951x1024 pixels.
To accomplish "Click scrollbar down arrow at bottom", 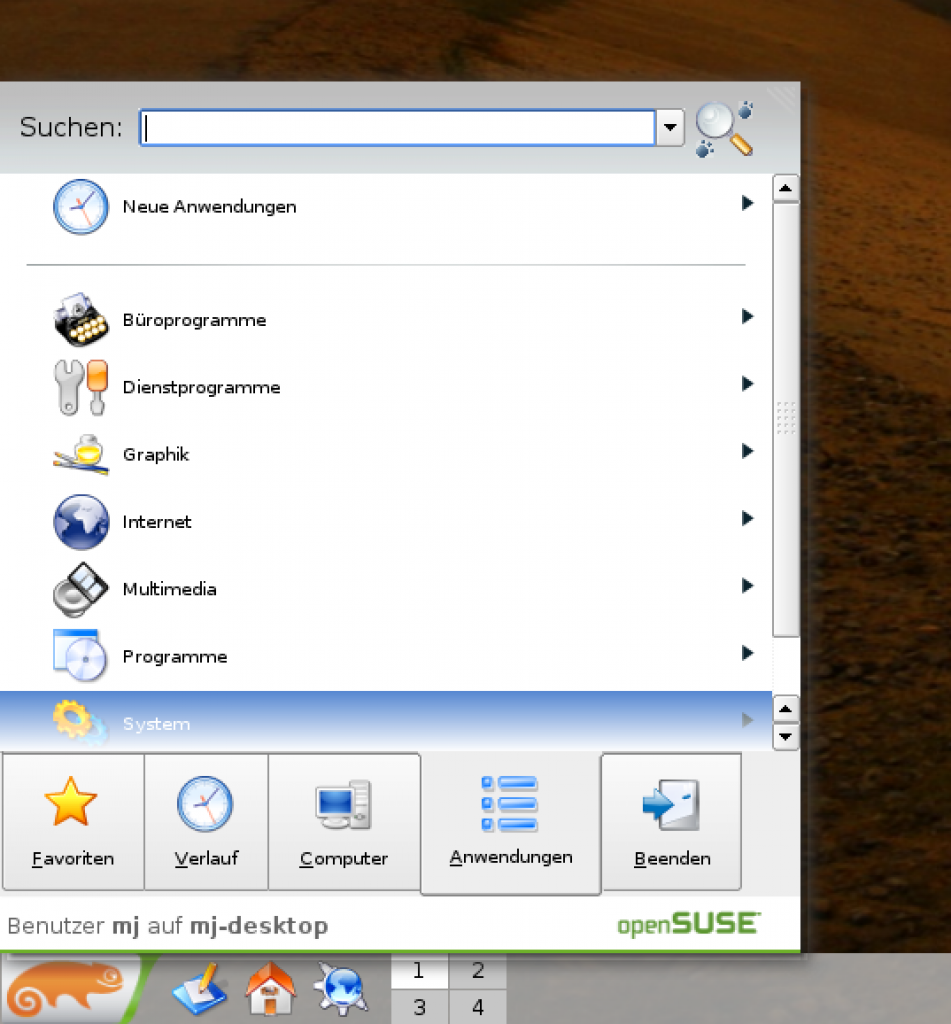I will point(786,737).
